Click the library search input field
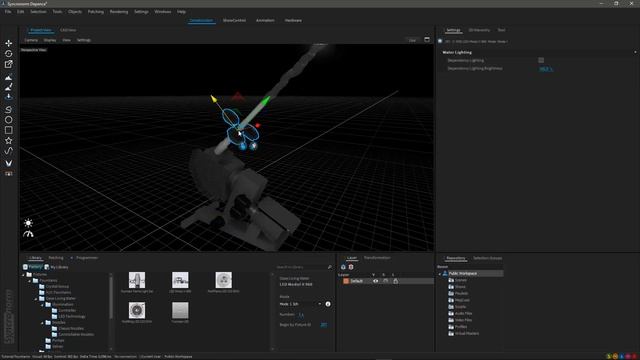 (301, 267)
